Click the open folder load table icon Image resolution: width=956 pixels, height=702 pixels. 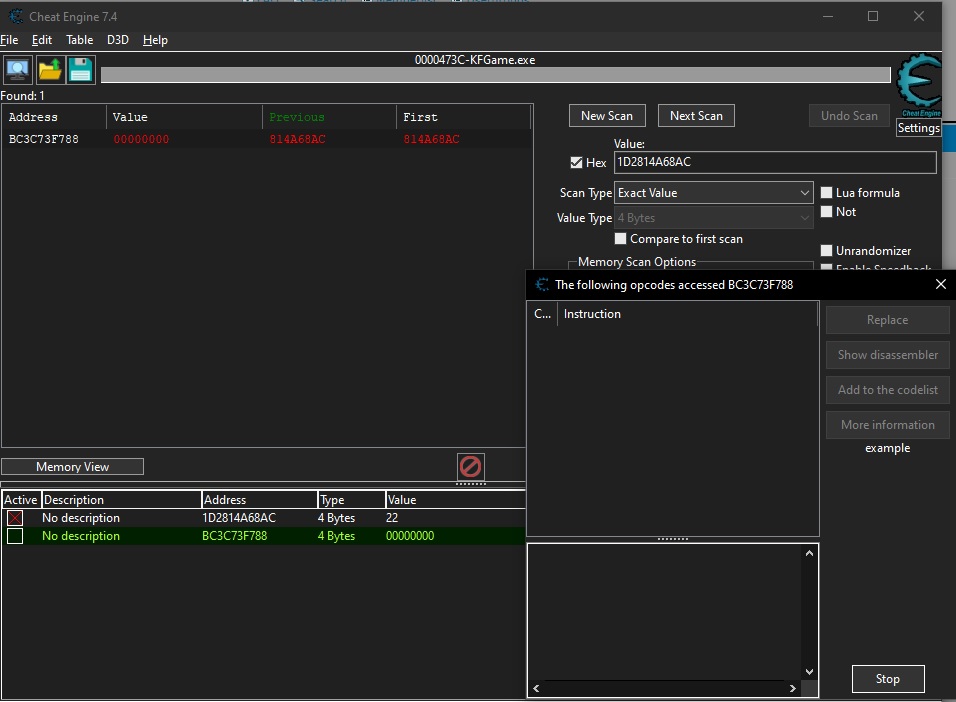[49, 70]
